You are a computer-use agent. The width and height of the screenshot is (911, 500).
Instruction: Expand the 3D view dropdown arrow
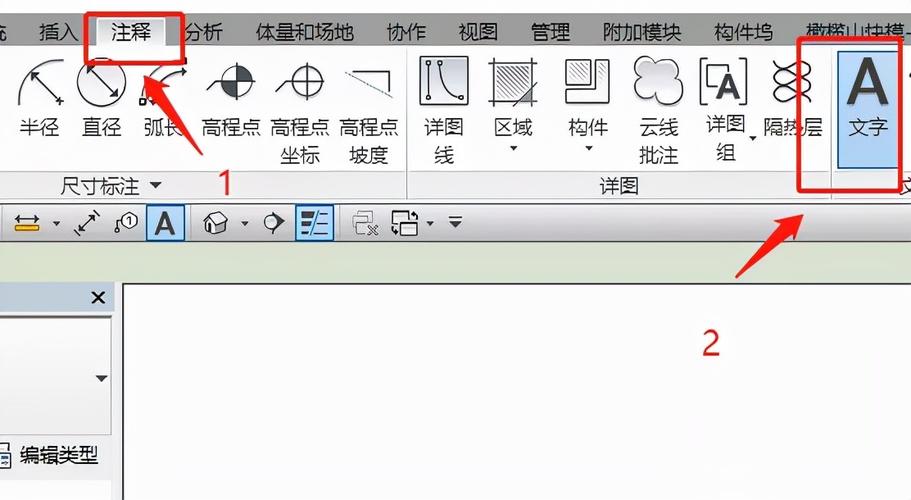point(245,223)
